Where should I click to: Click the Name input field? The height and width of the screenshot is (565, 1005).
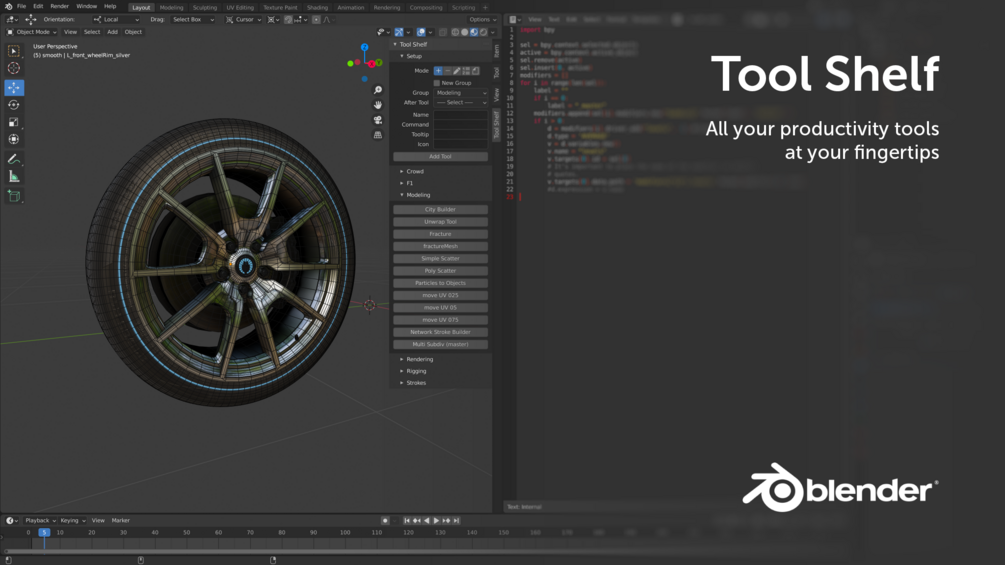coord(461,115)
